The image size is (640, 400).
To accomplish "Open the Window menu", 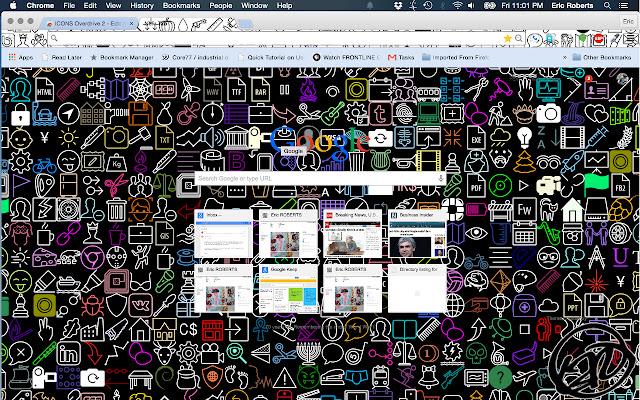I will point(254,5).
